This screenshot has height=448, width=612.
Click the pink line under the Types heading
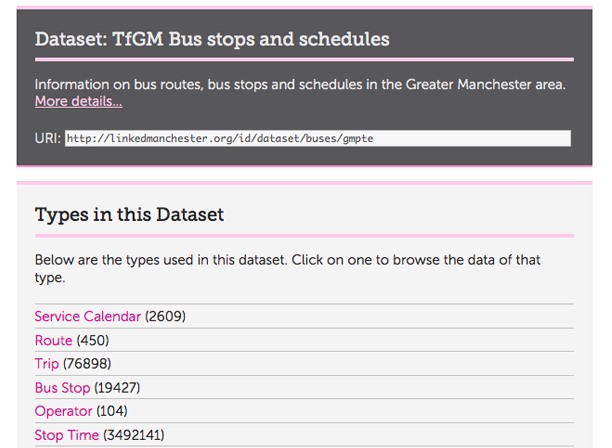click(304, 235)
